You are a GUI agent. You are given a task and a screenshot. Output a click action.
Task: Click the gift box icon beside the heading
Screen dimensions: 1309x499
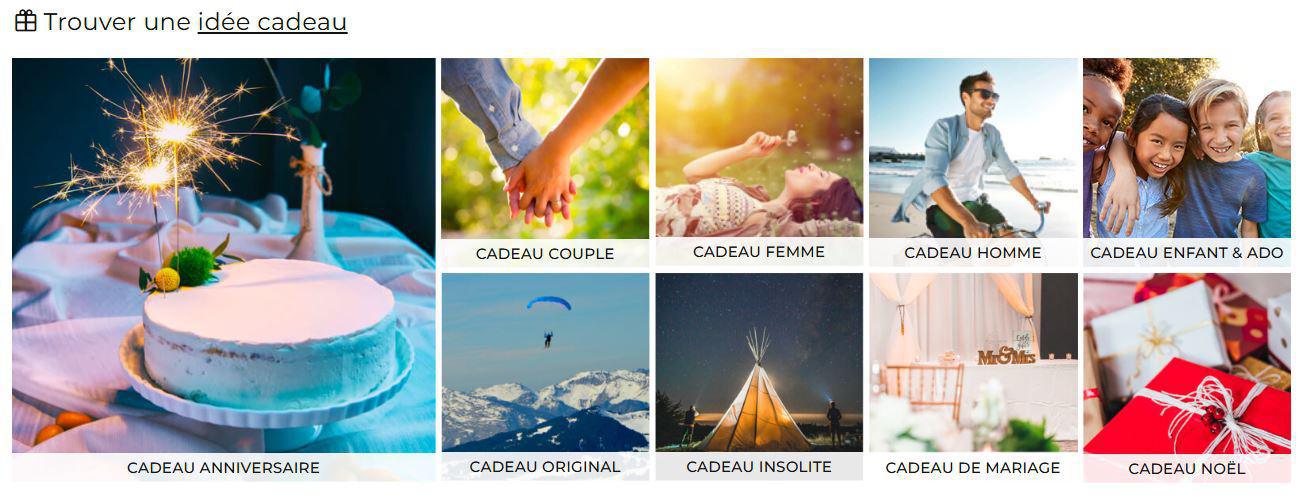pos(25,20)
